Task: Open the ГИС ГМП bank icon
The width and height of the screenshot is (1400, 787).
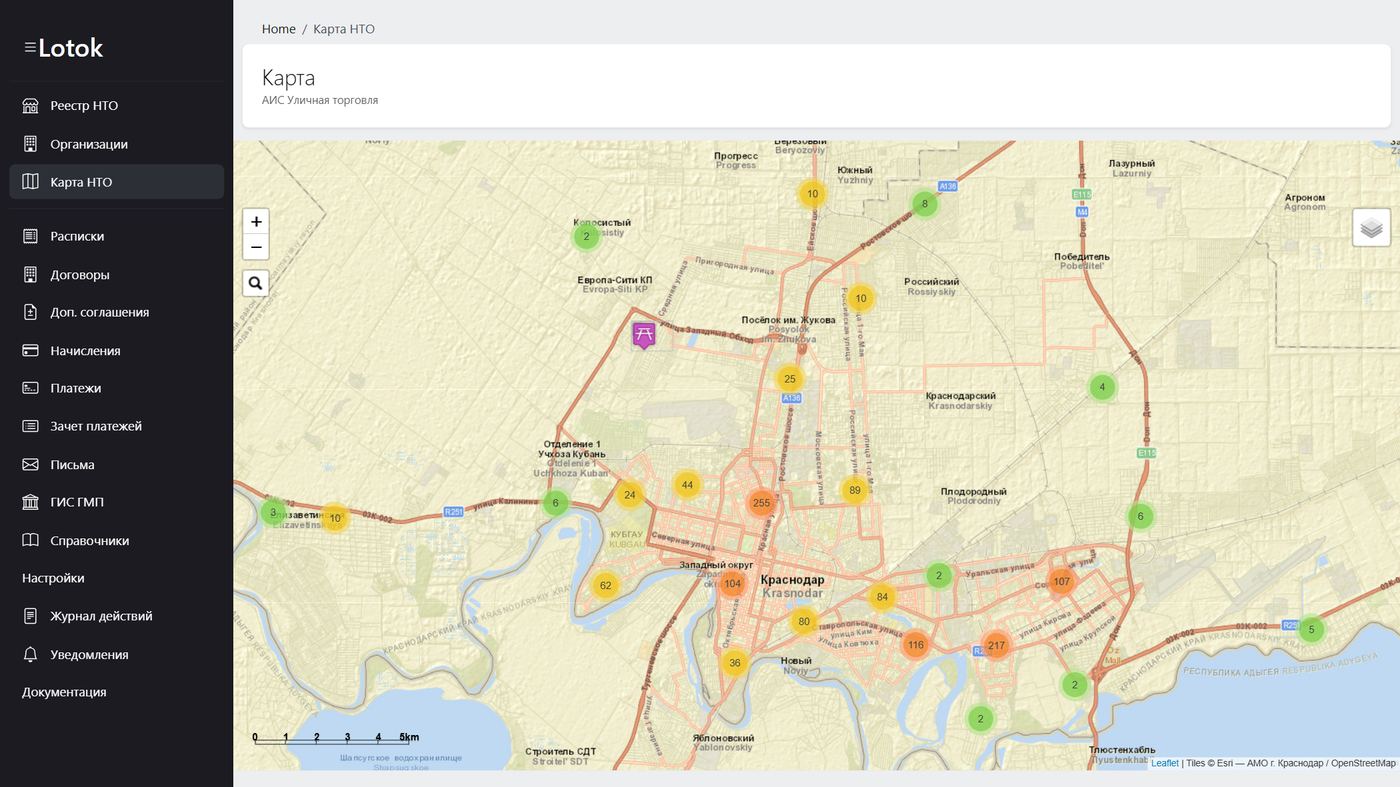Action: (31, 502)
